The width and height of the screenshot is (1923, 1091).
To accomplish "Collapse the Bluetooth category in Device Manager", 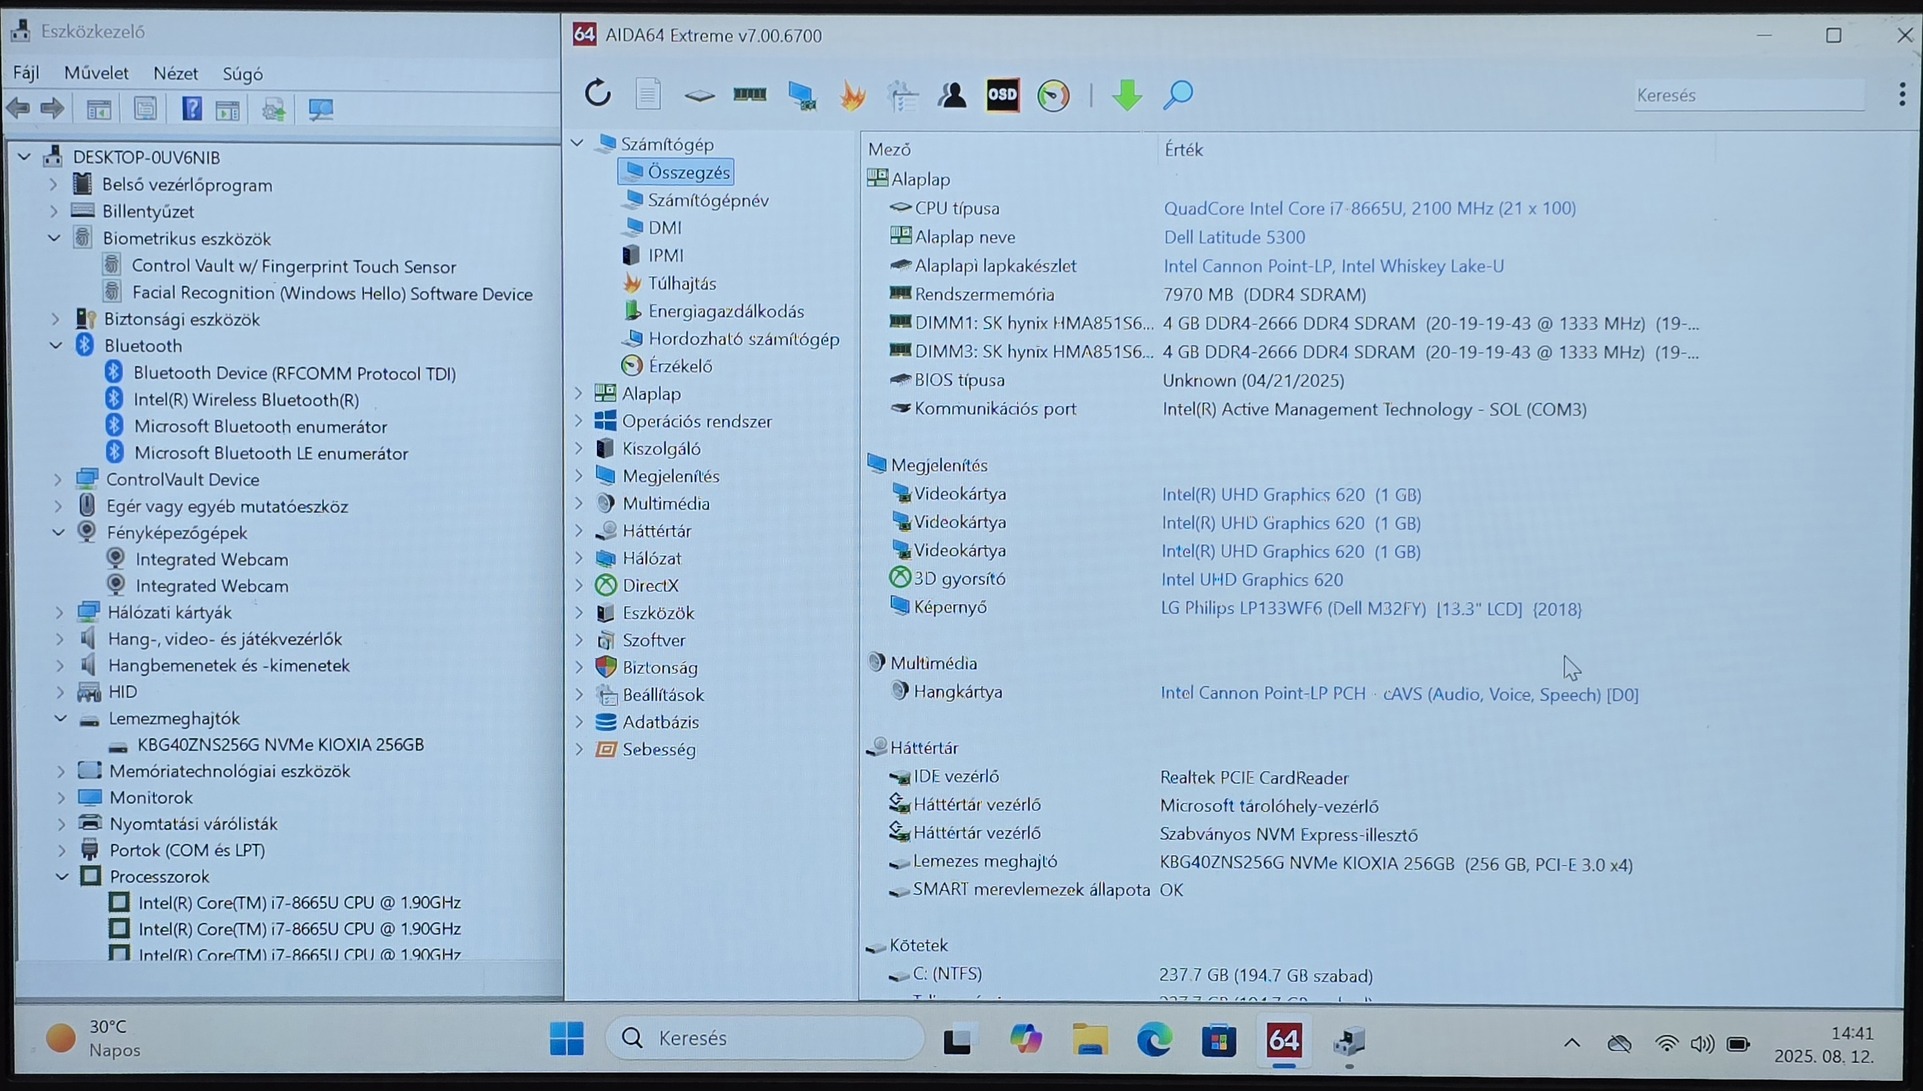I will click(56, 345).
